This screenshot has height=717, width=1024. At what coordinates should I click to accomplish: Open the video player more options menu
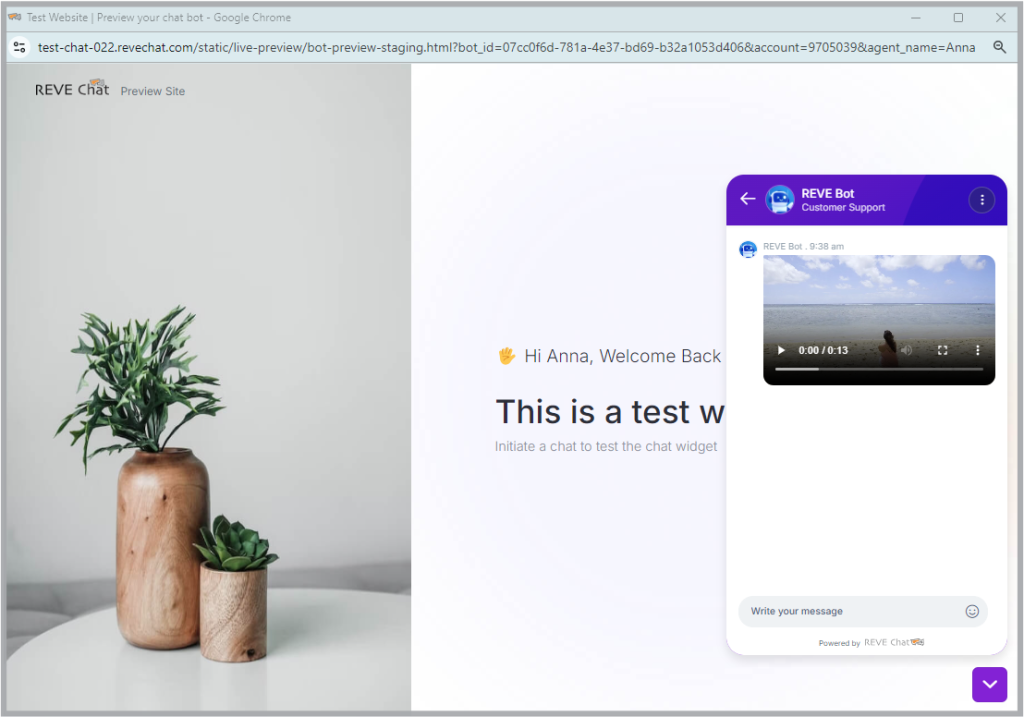point(978,351)
